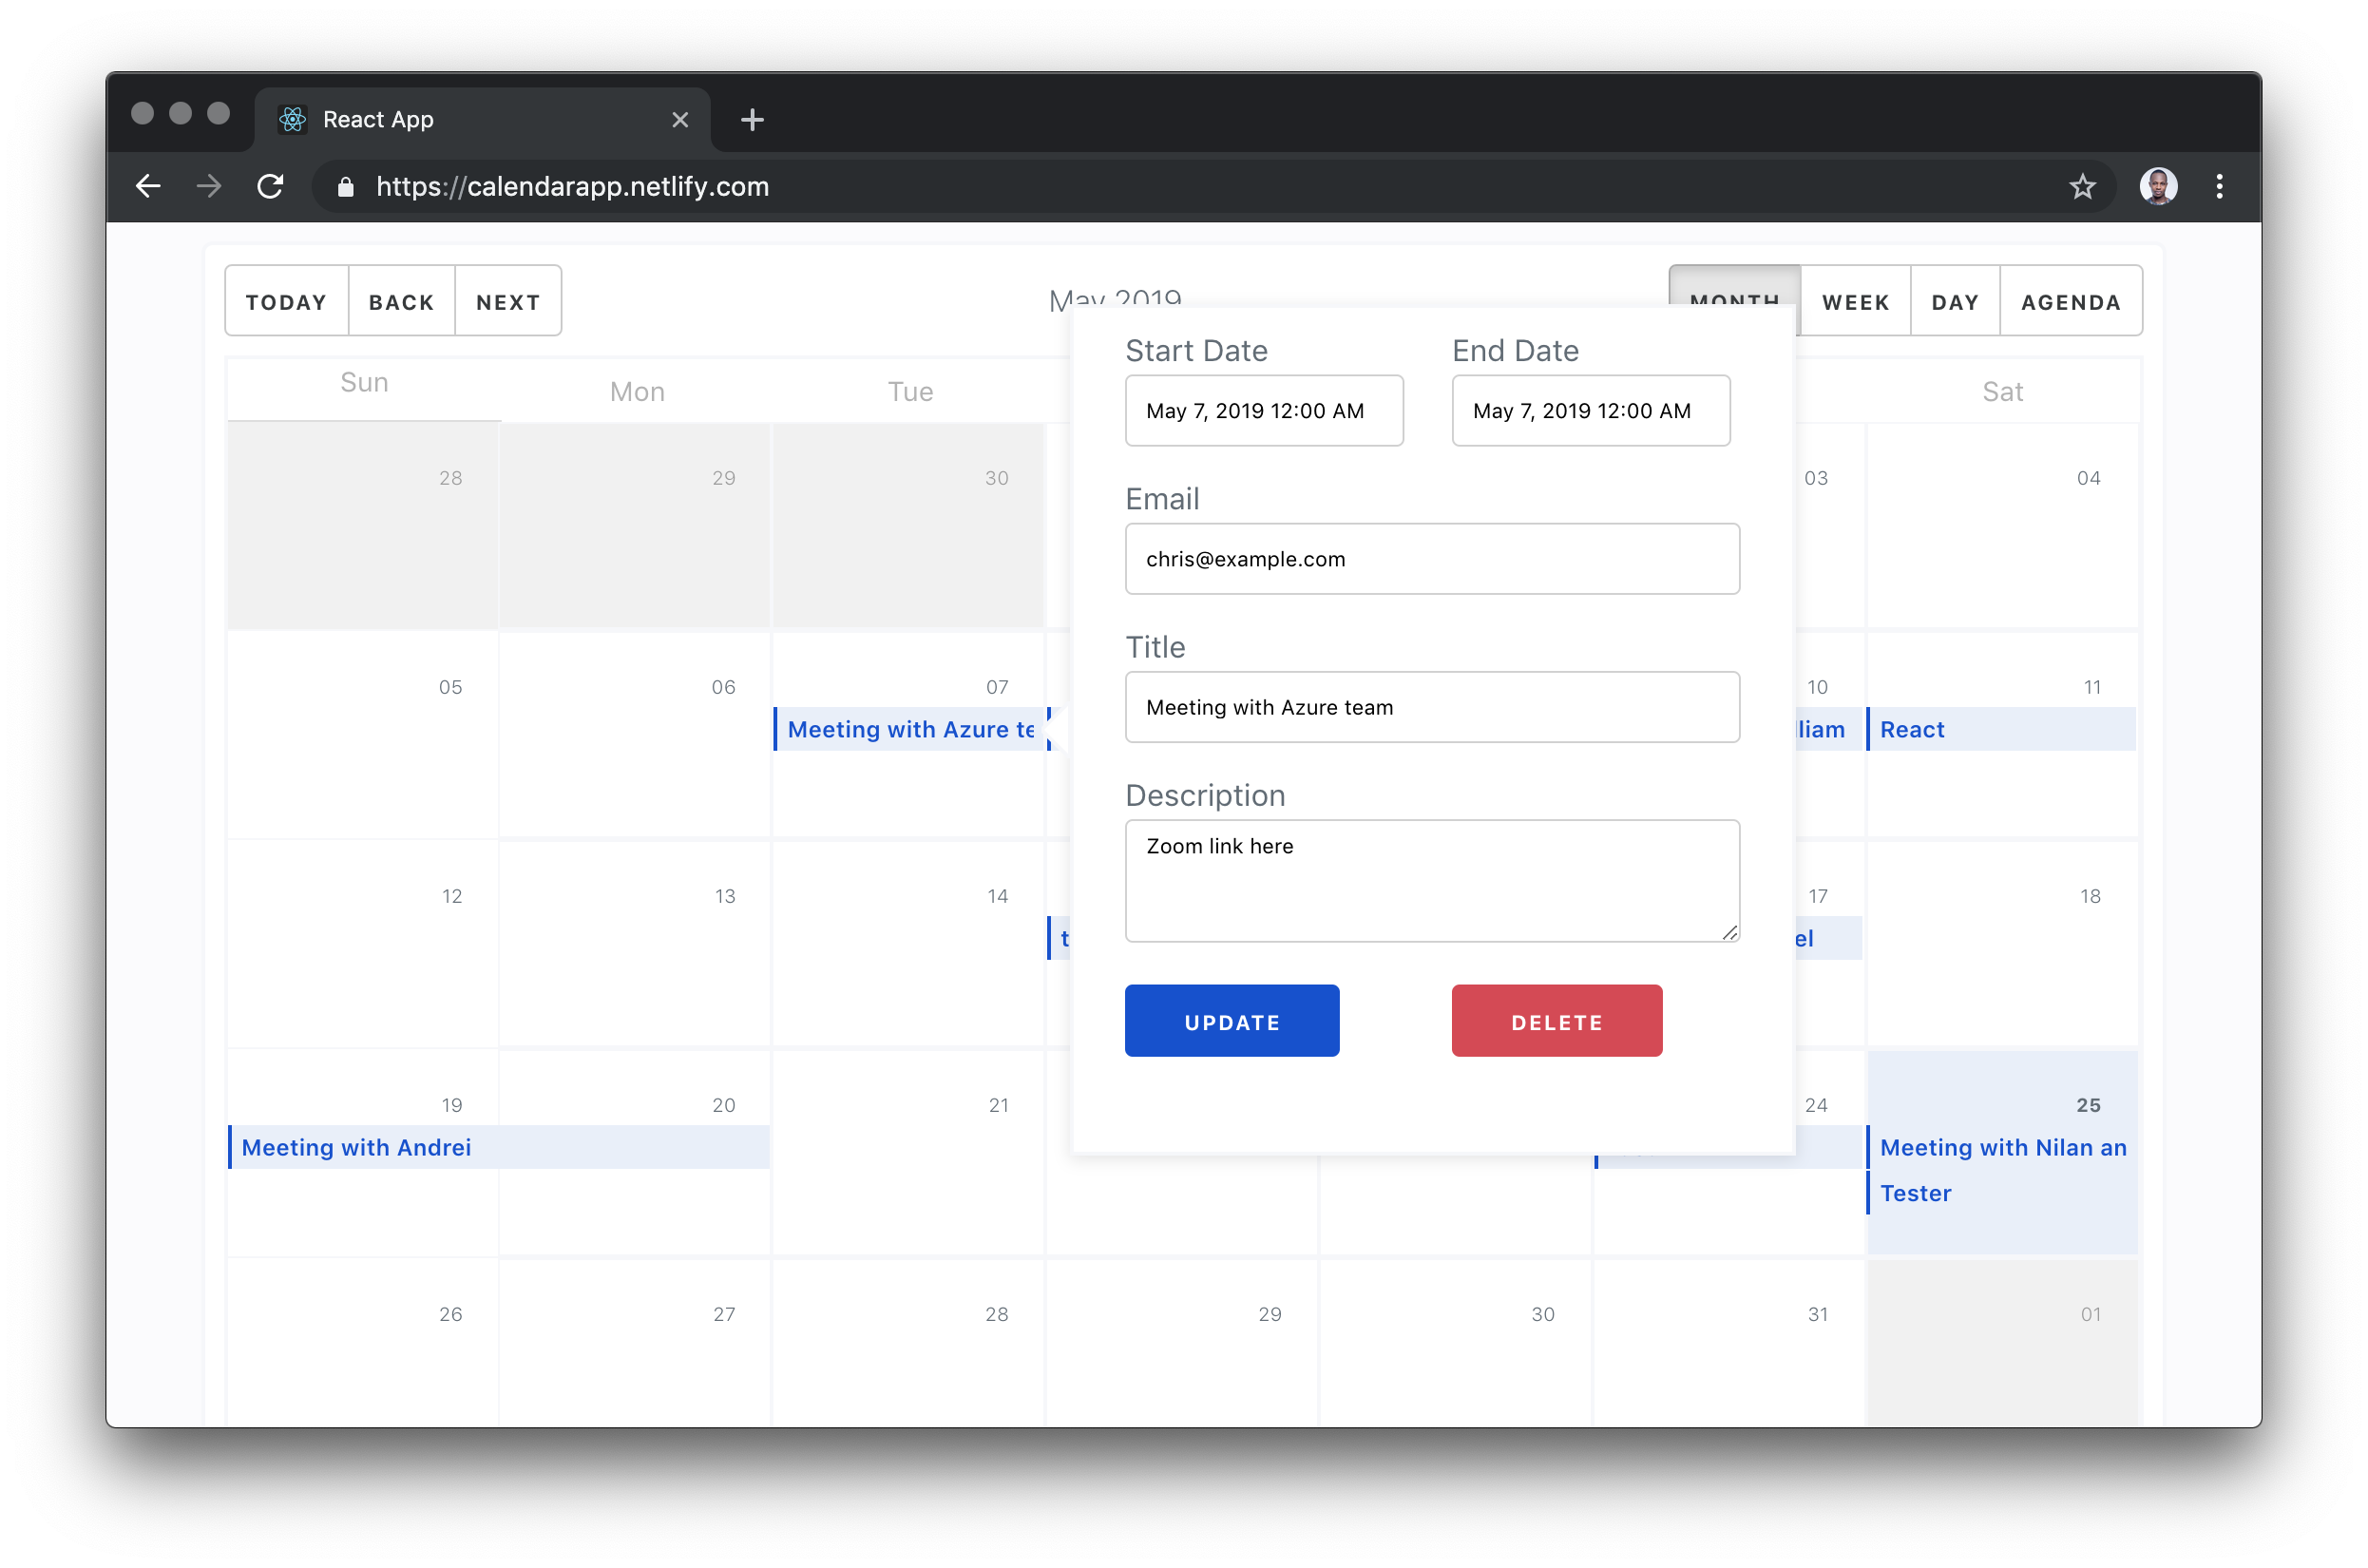This screenshot has width=2368, height=1568.
Task: Toggle the browser favorites star icon
Action: (2086, 187)
